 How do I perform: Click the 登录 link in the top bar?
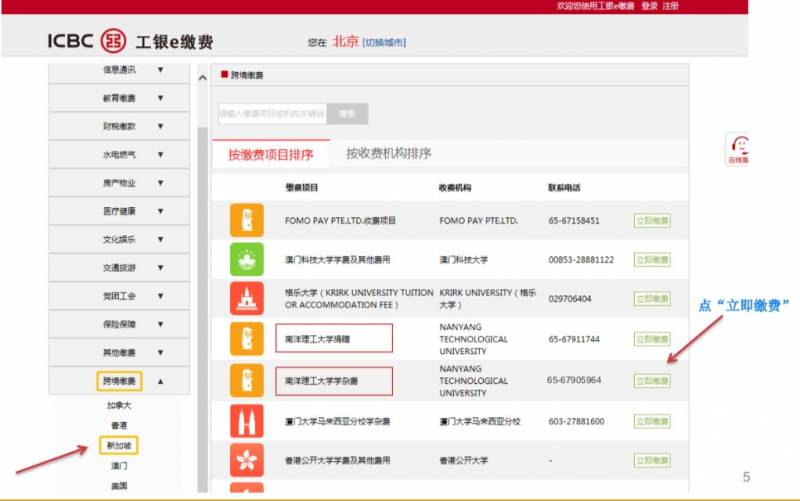click(x=649, y=6)
